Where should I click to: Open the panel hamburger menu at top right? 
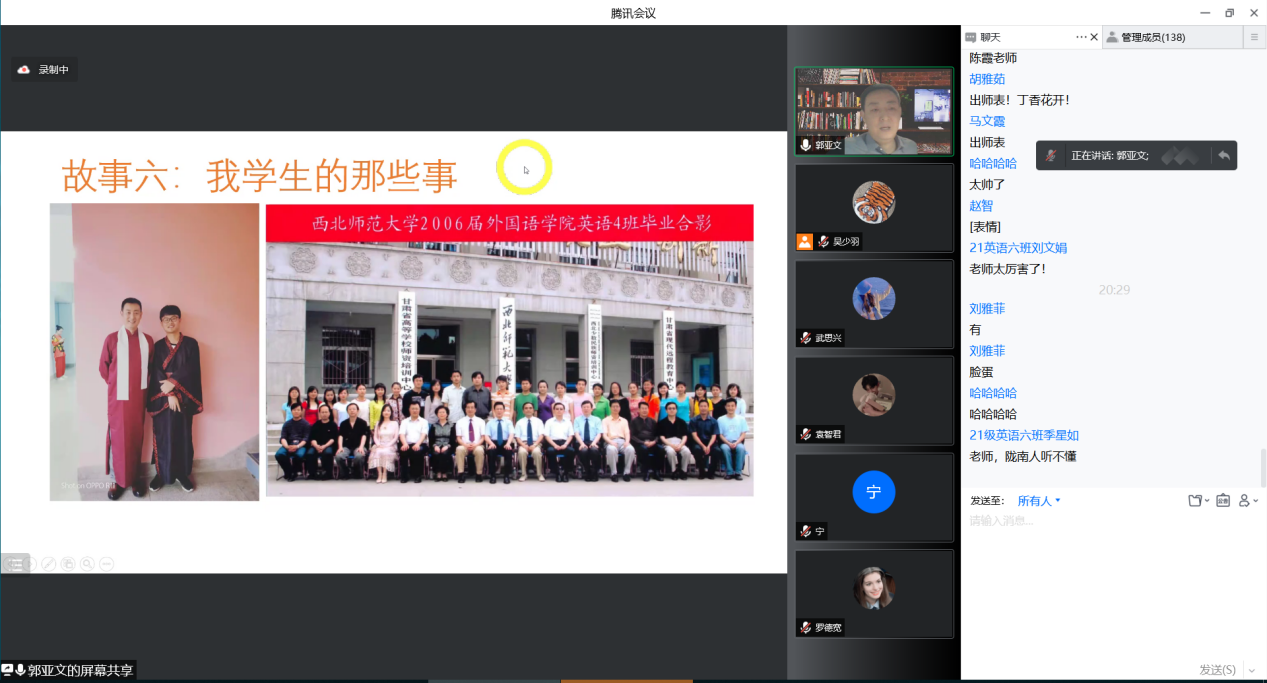[1254, 37]
